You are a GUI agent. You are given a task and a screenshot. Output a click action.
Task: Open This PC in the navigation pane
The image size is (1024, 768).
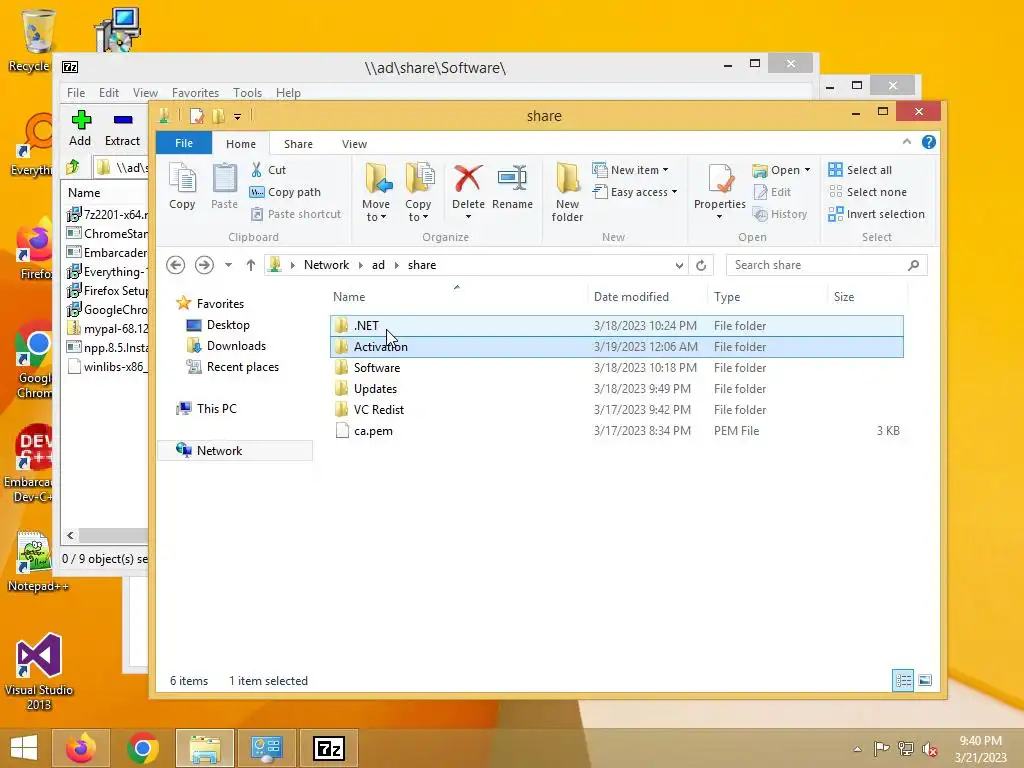coord(216,409)
